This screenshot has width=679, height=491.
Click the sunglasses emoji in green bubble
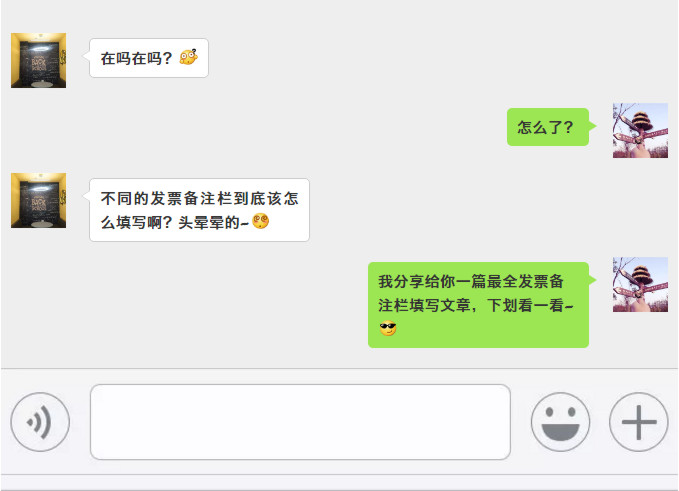click(388, 329)
